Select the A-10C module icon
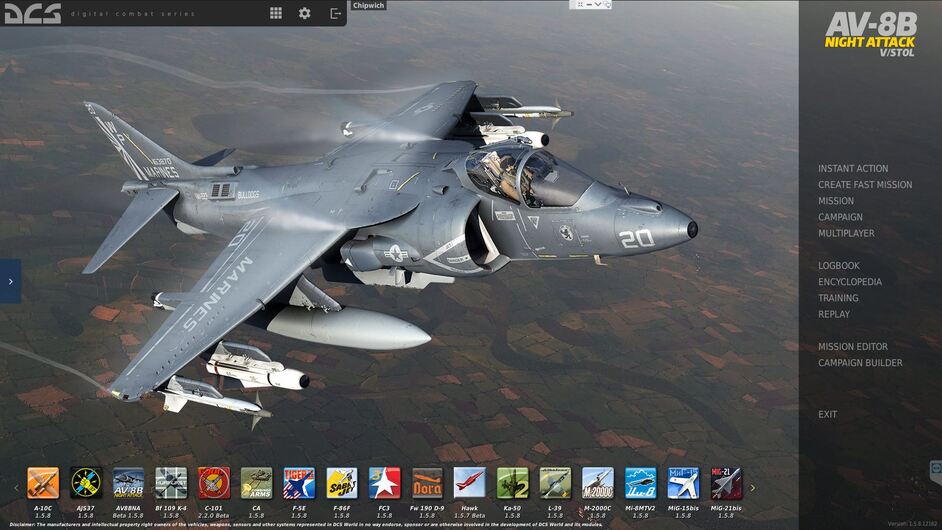 coord(43,483)
